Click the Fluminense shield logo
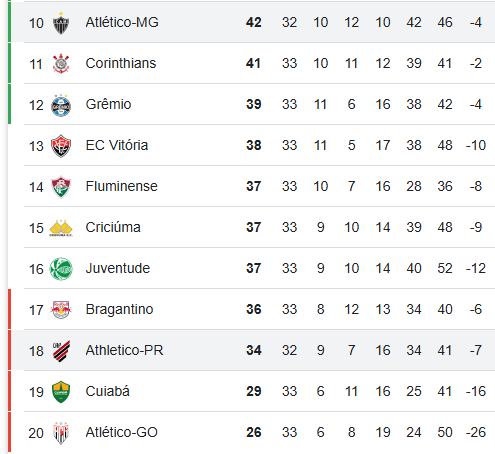 click(61, 187)
